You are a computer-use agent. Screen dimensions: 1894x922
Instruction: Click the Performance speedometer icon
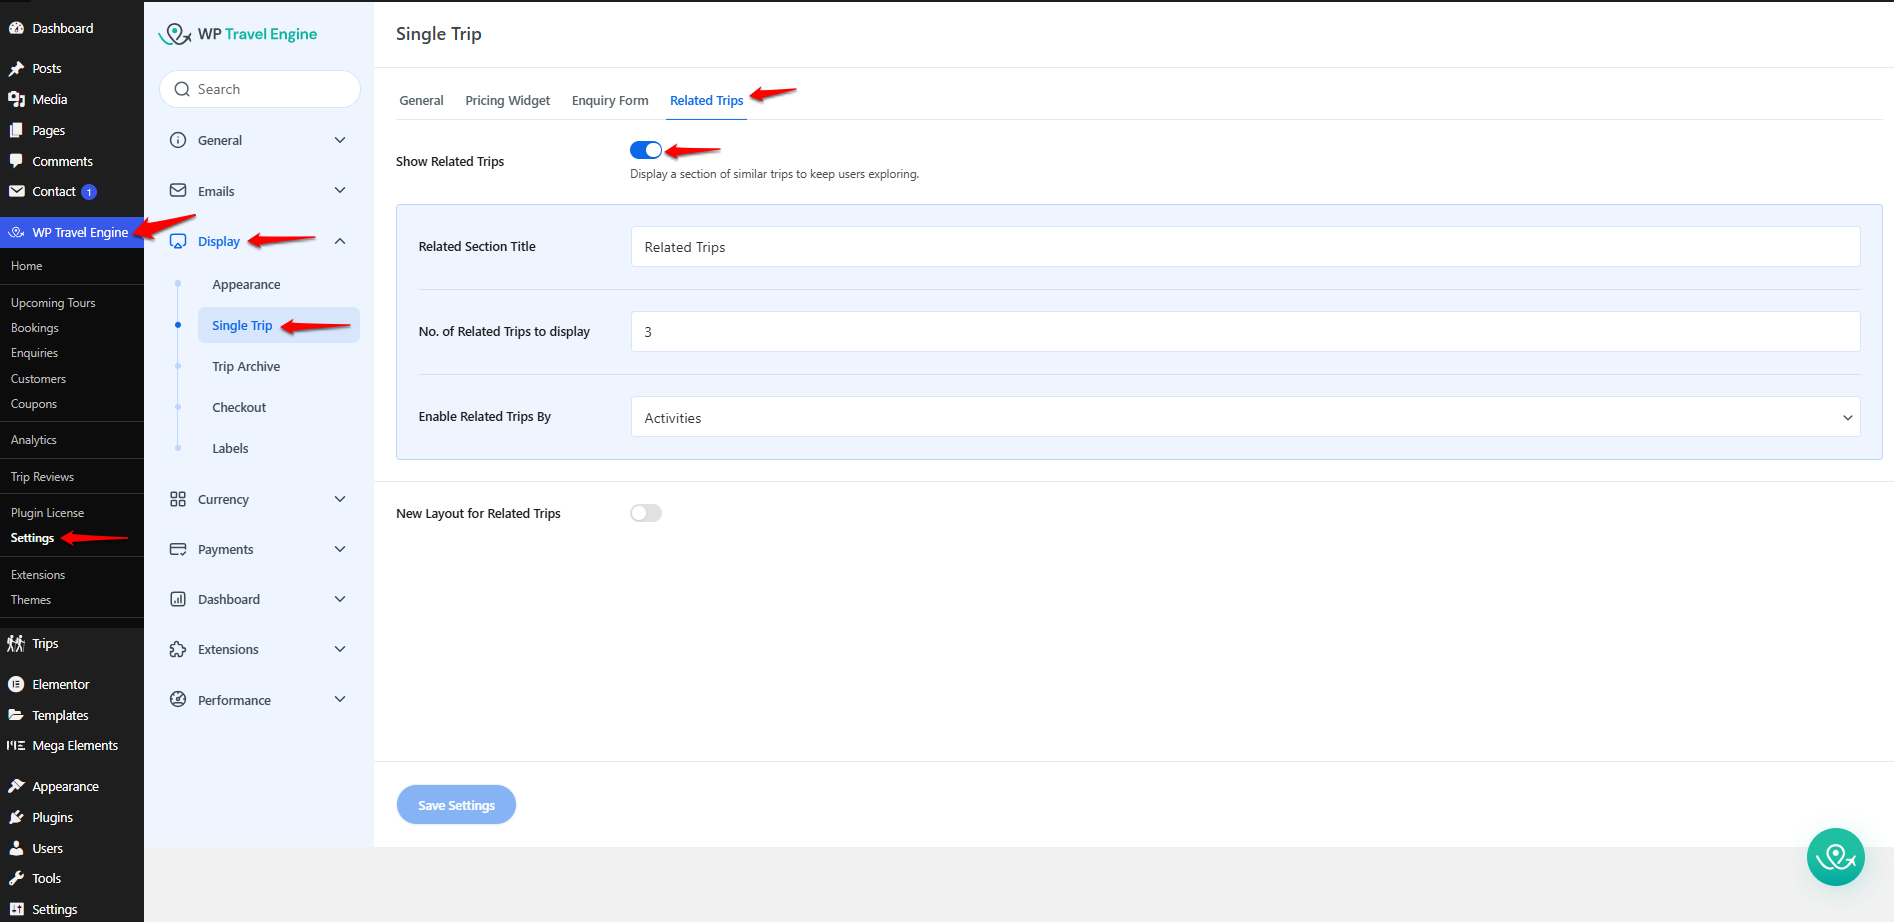tap(177, 699)
